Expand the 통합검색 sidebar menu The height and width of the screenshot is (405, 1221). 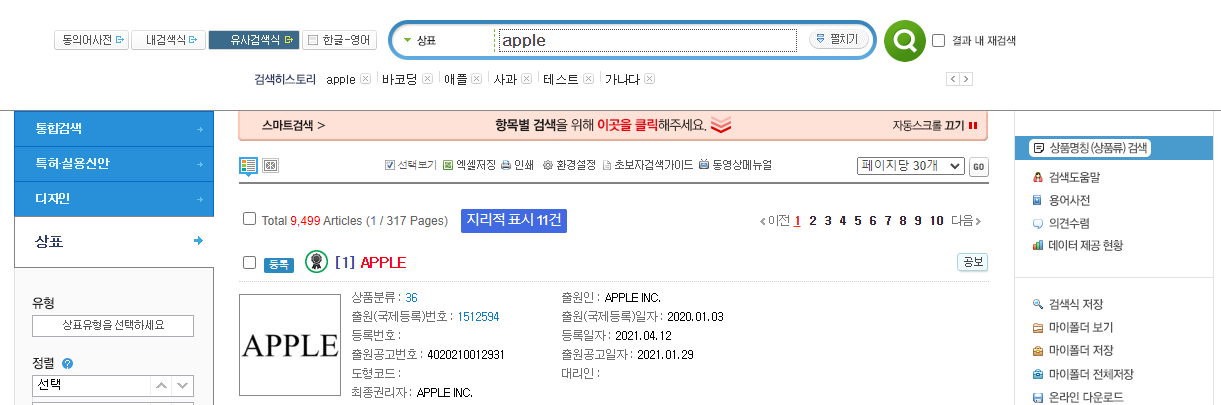[x=114, y=128]
